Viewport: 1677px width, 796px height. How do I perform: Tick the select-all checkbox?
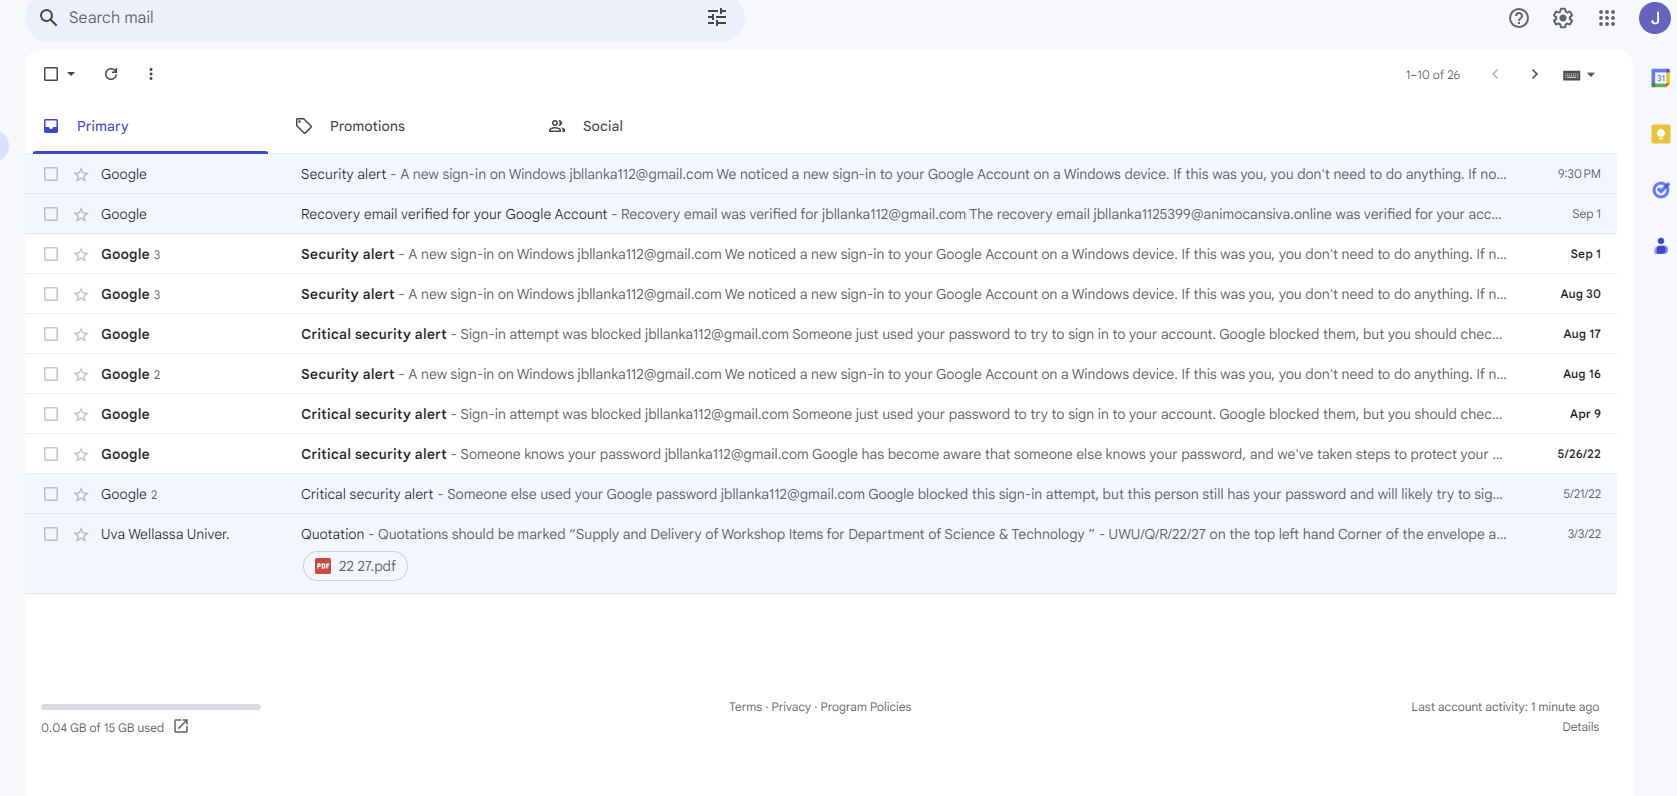pos(51,74)
